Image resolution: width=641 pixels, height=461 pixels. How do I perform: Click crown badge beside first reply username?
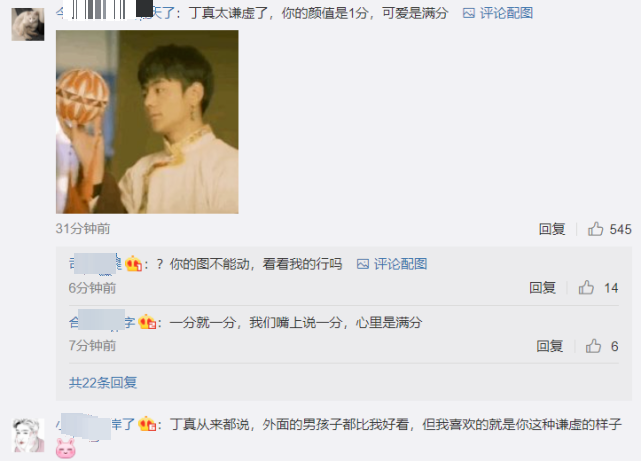(133, 264)
